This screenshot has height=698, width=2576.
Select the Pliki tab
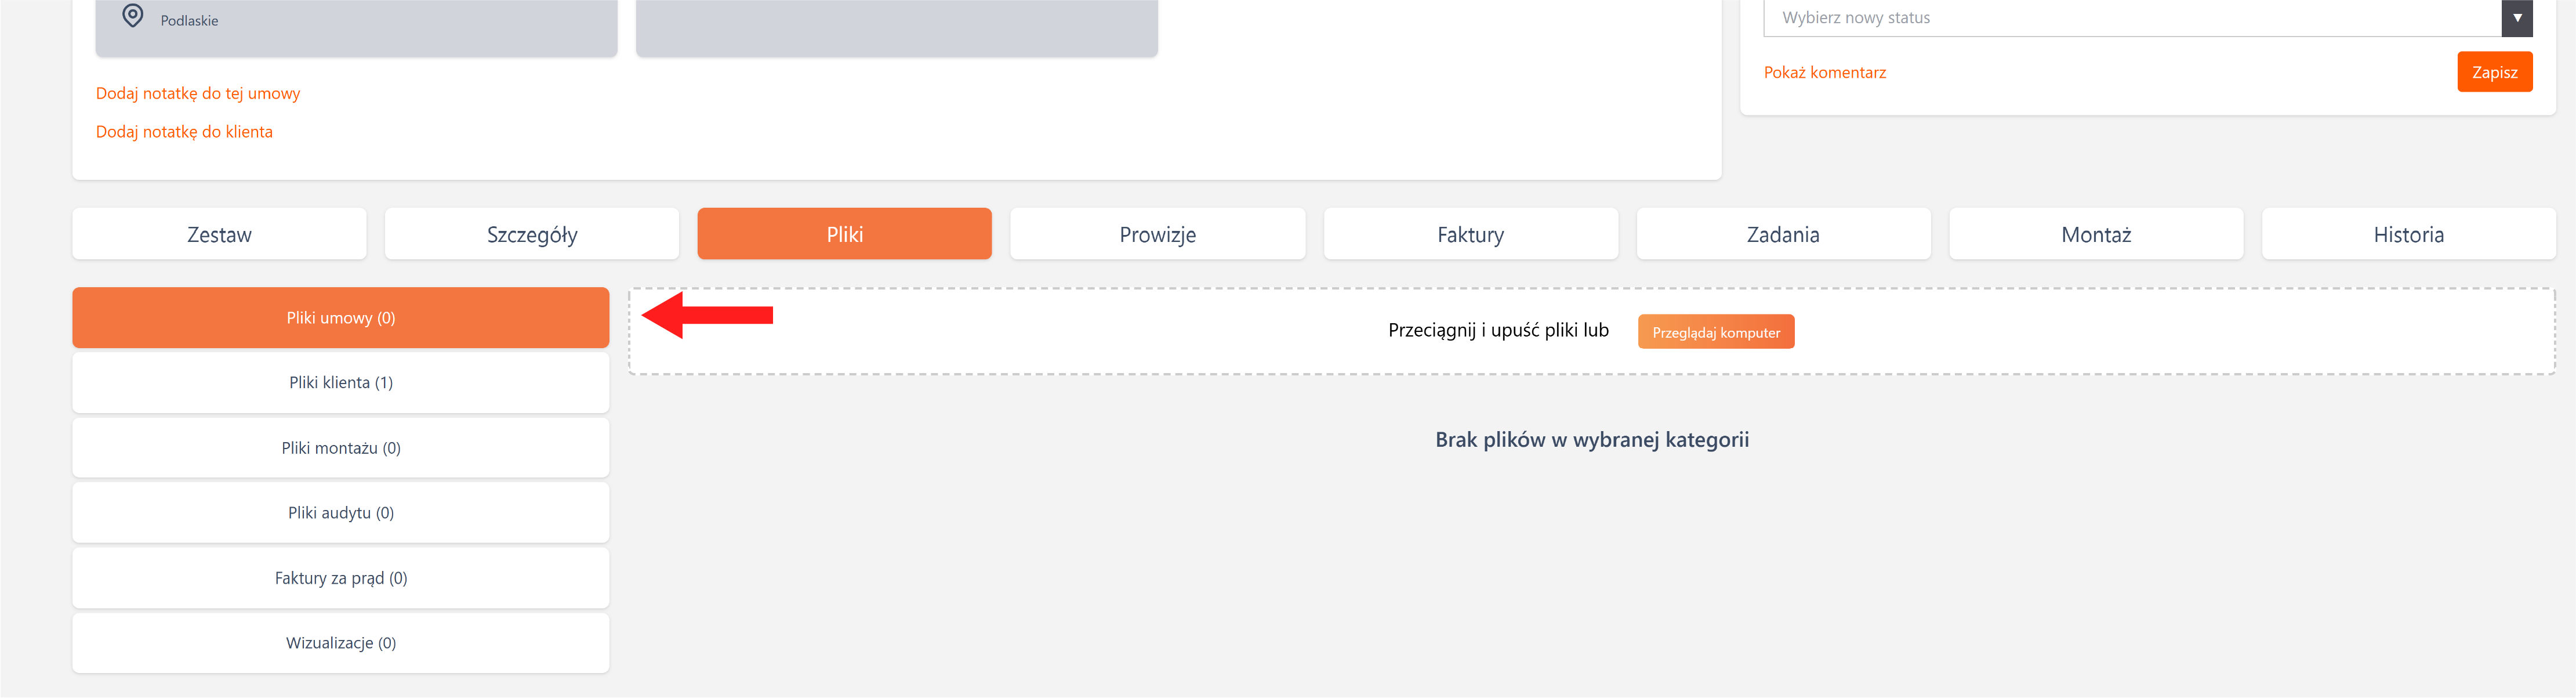pyautogui.click(x=844, y=234)
